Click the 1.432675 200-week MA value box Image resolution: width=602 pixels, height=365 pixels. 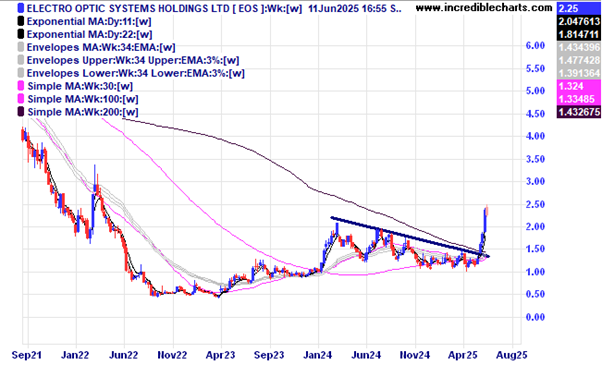pos(579,112)
